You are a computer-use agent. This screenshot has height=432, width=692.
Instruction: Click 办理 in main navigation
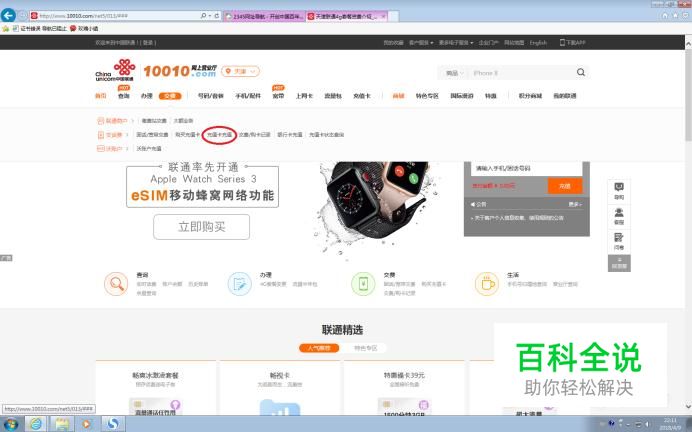tap(147, 96)
